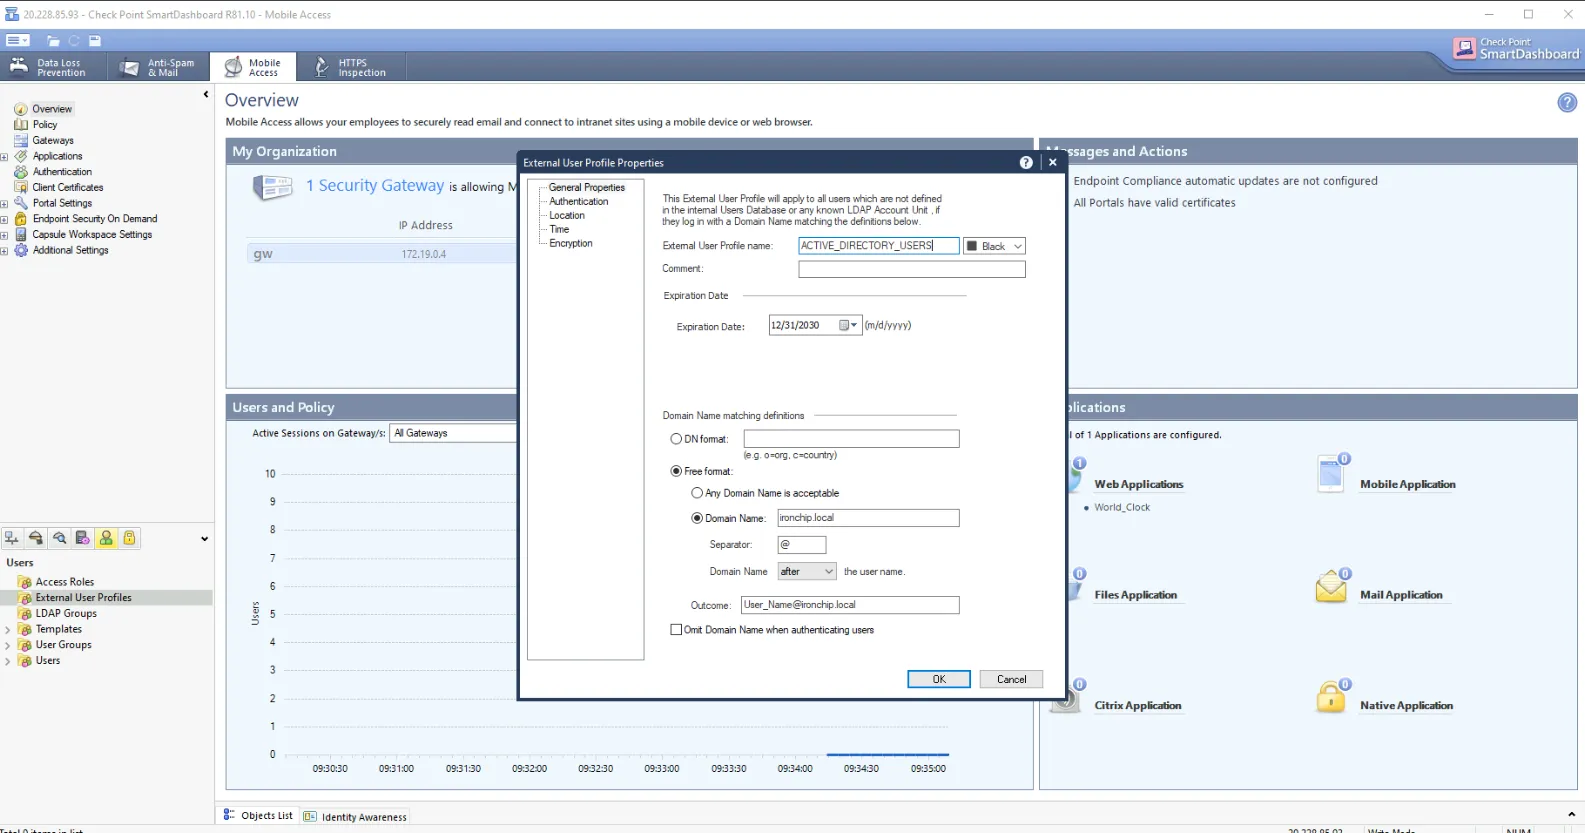This screenshot has width=1585, height=833.
Task: Open the Data Loss Prevention tab
Action: (x=48, y=67)
